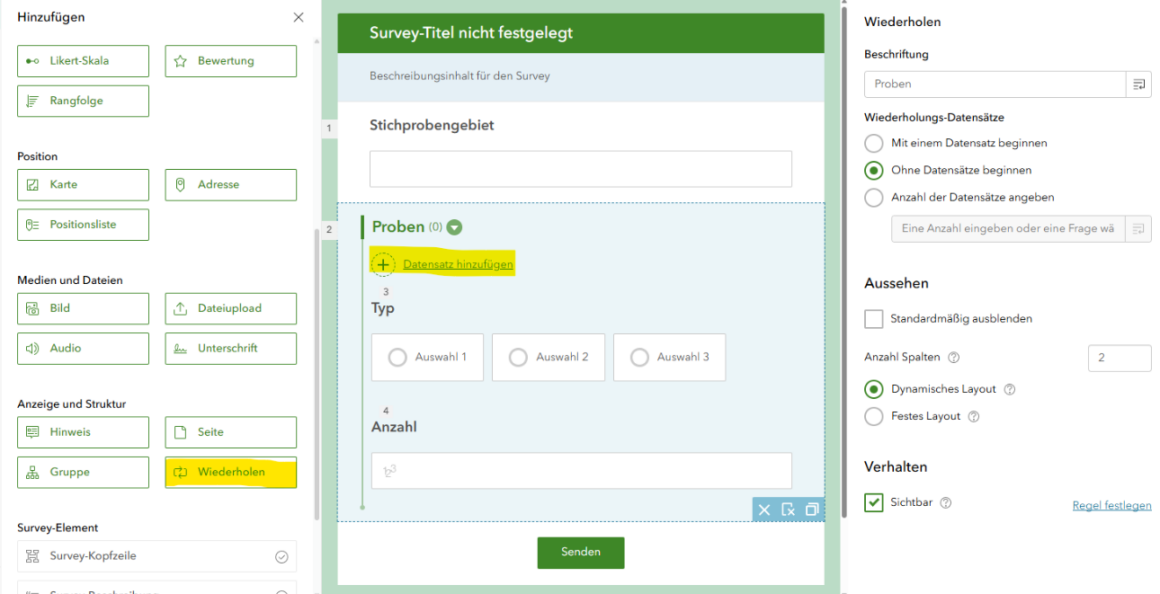The image size is (1160, 594).
Task: Click the Proben repeat title
Action: click(x=398, y=226)
